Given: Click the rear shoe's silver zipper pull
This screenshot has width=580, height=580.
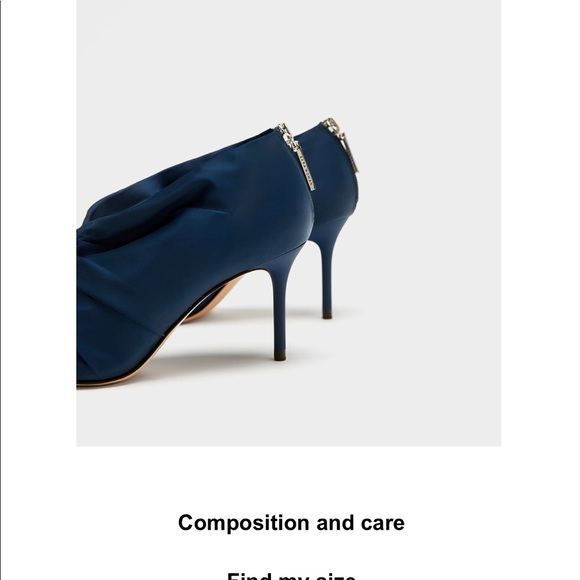Looking at the screenshot, I should click(x=341, y=144).
